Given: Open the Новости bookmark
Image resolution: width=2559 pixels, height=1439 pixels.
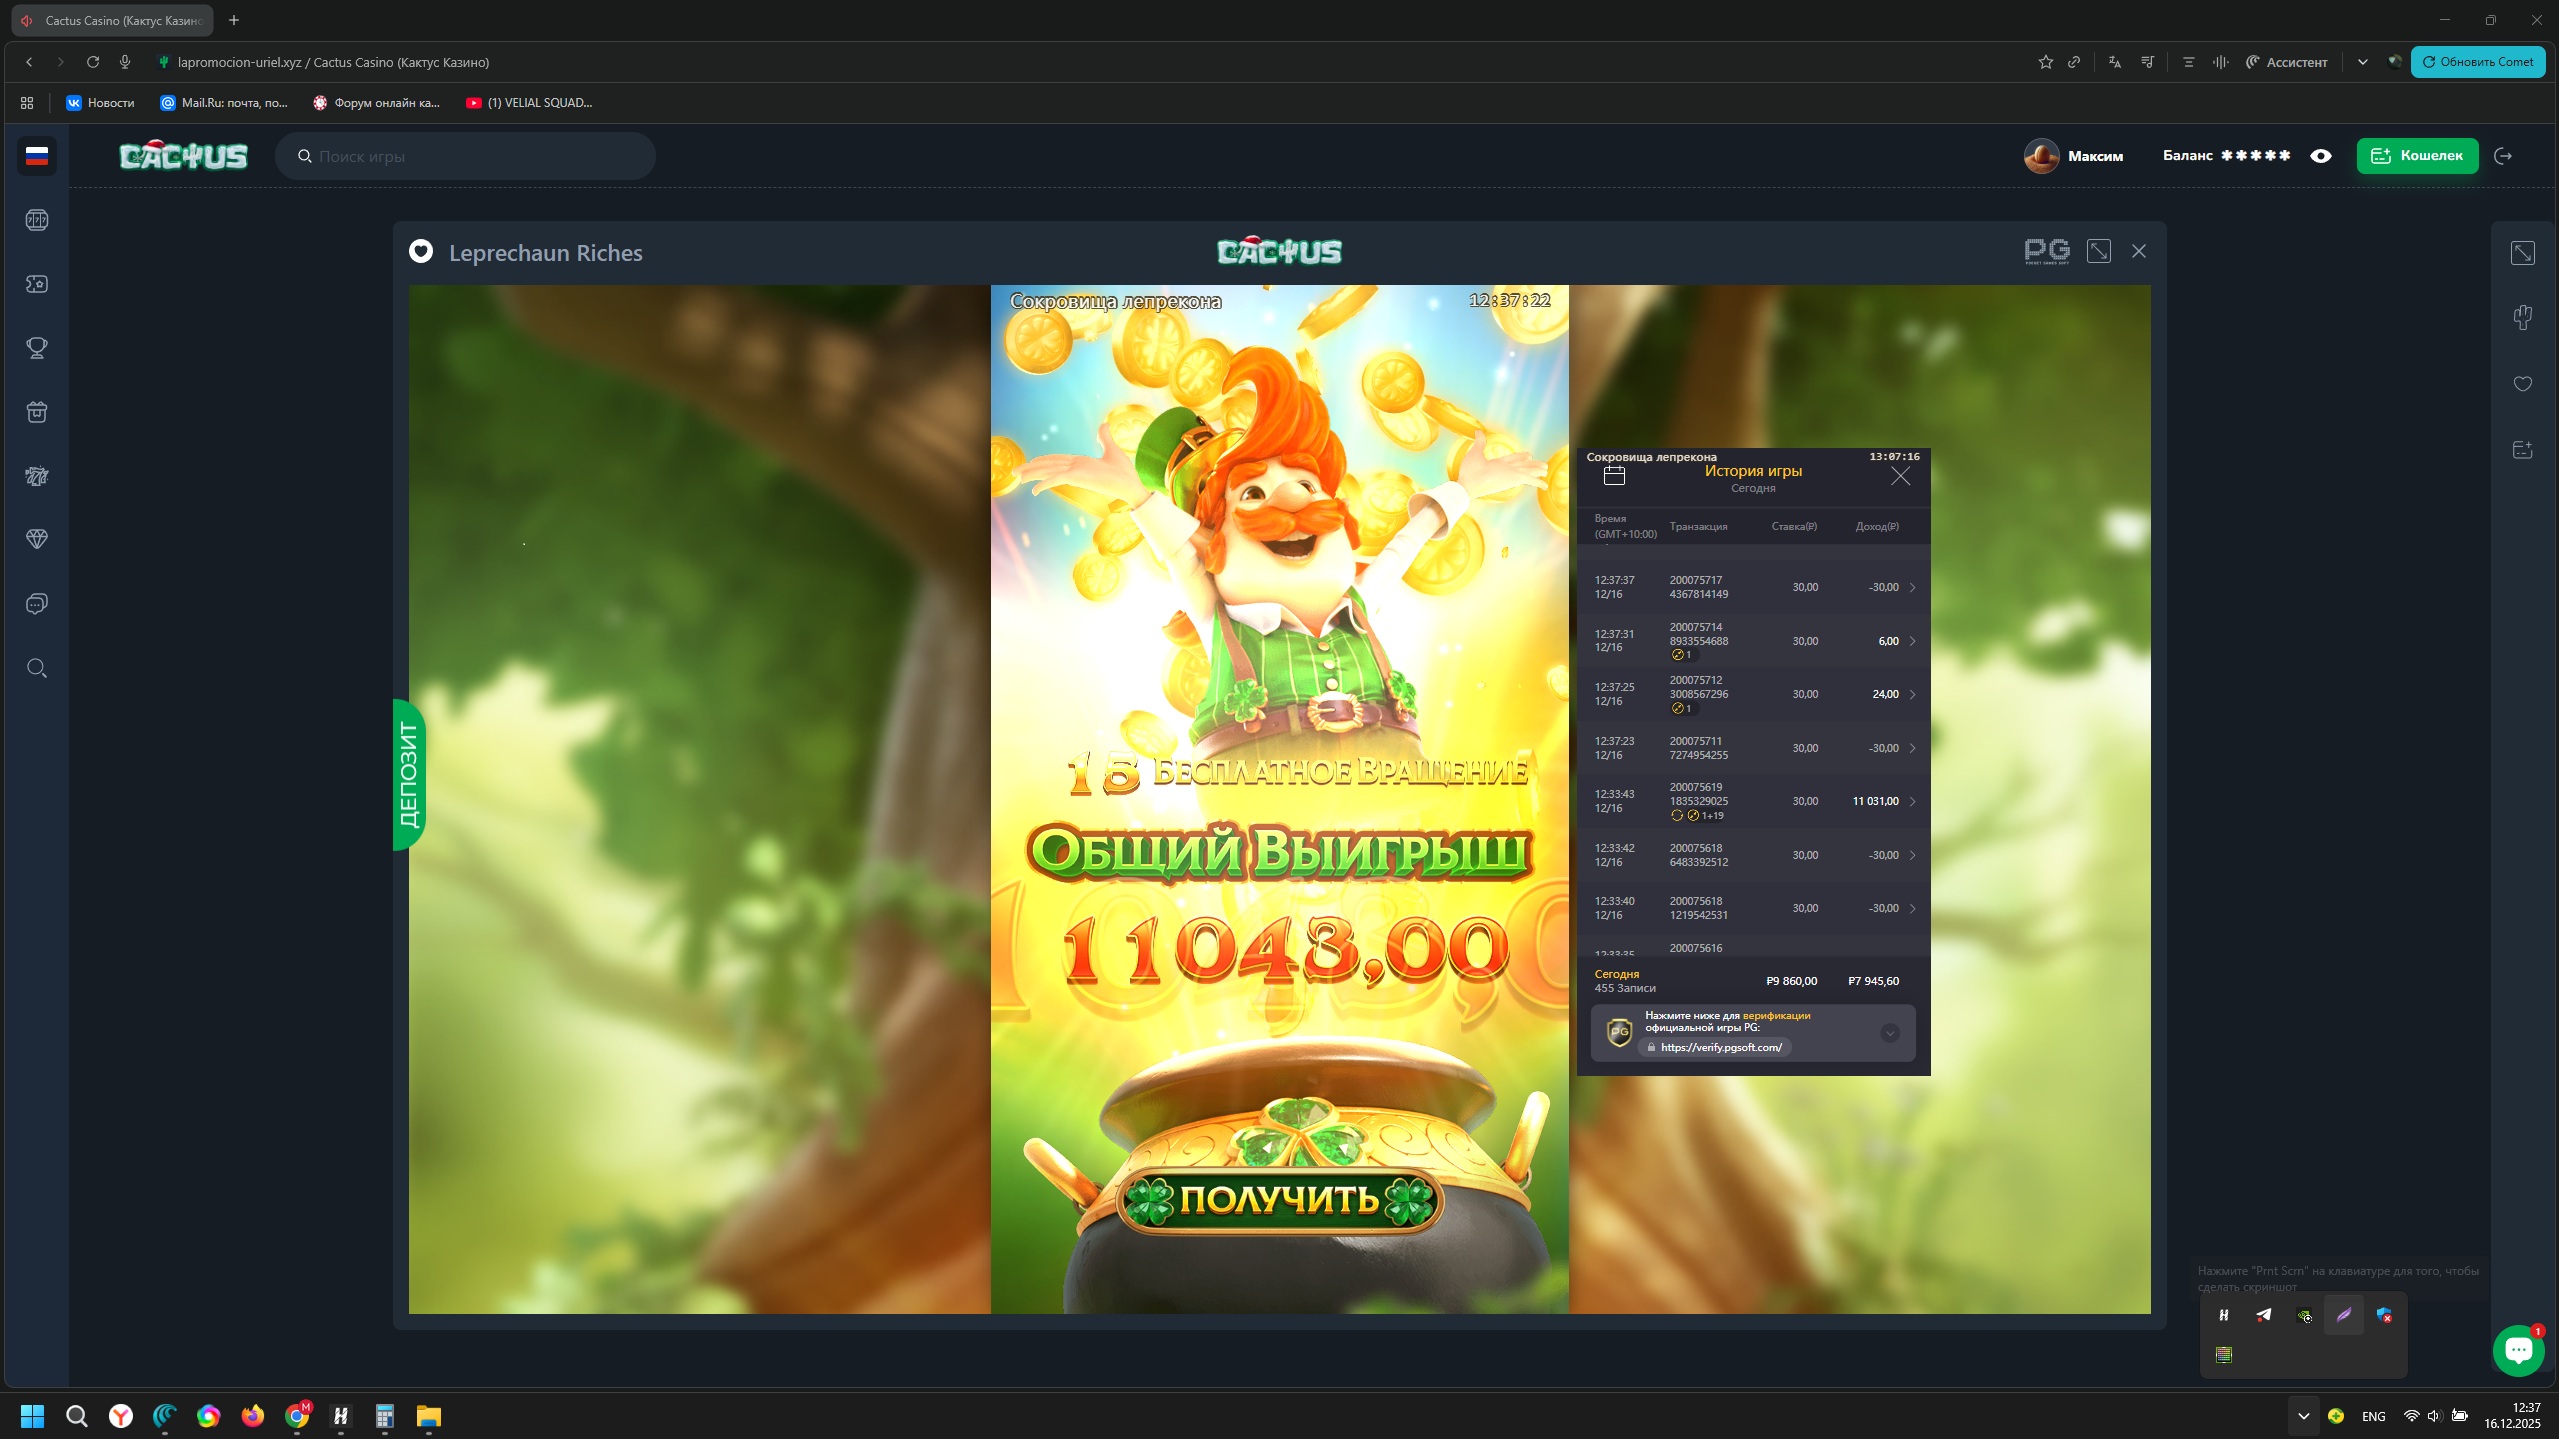Looking at the screenshot, I should click(x=100, y=102).
